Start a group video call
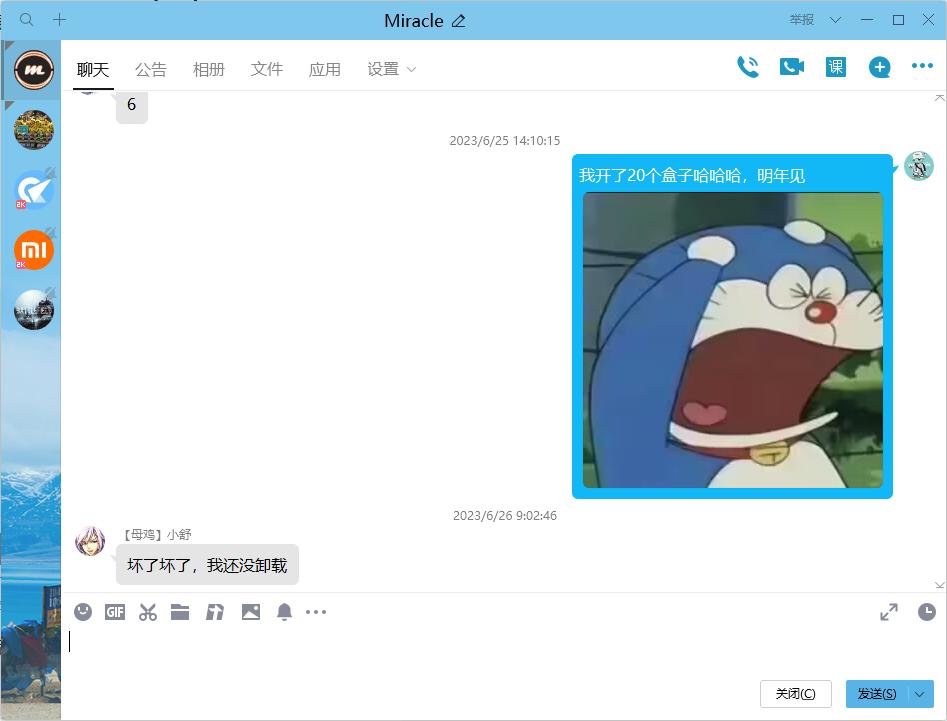The image size is (947, 721). [792, 66]
